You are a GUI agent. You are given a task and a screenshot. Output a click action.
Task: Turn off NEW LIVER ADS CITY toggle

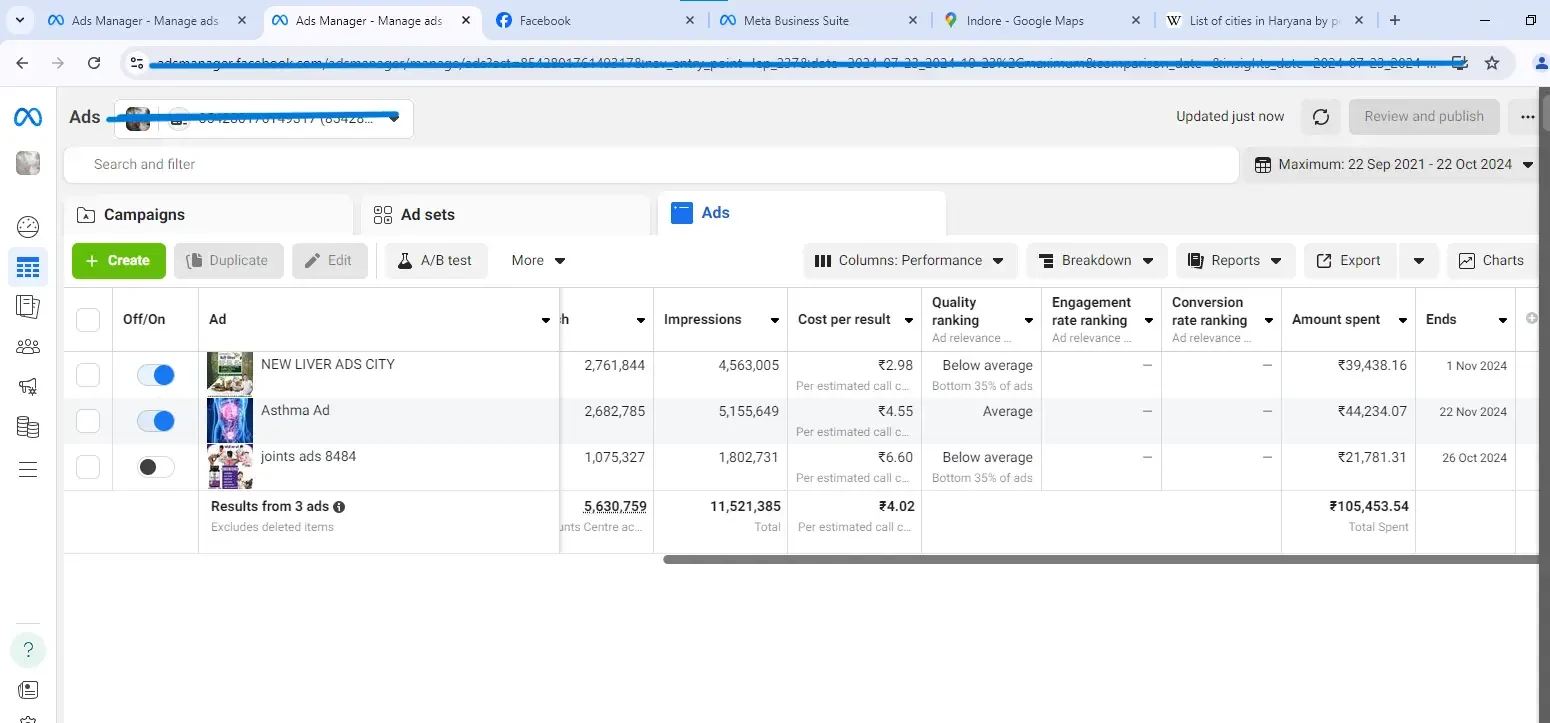[156, 375]
